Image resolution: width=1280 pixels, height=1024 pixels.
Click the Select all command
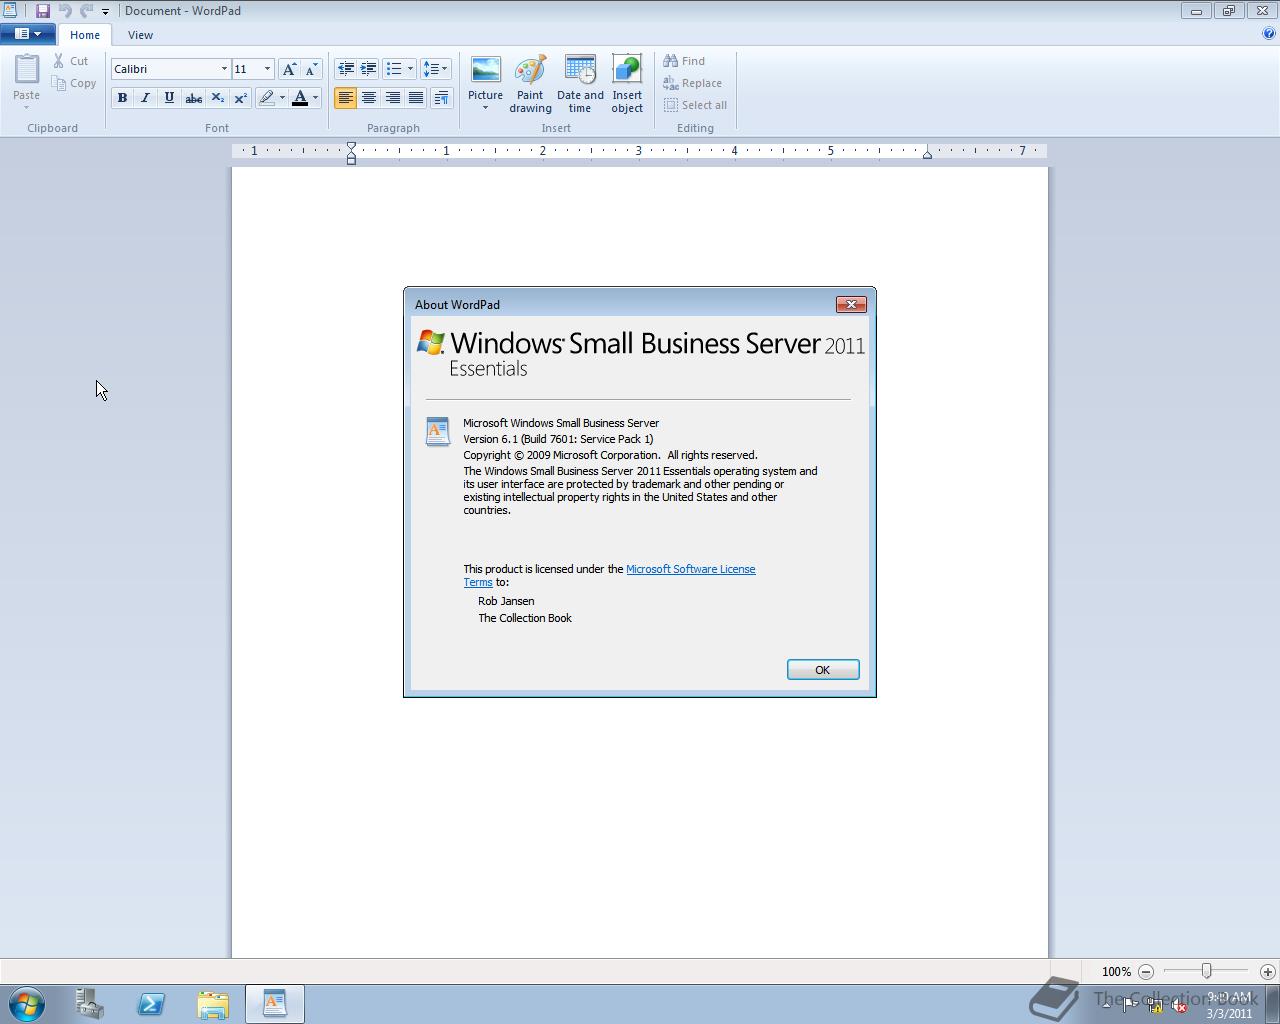point(695,105)
